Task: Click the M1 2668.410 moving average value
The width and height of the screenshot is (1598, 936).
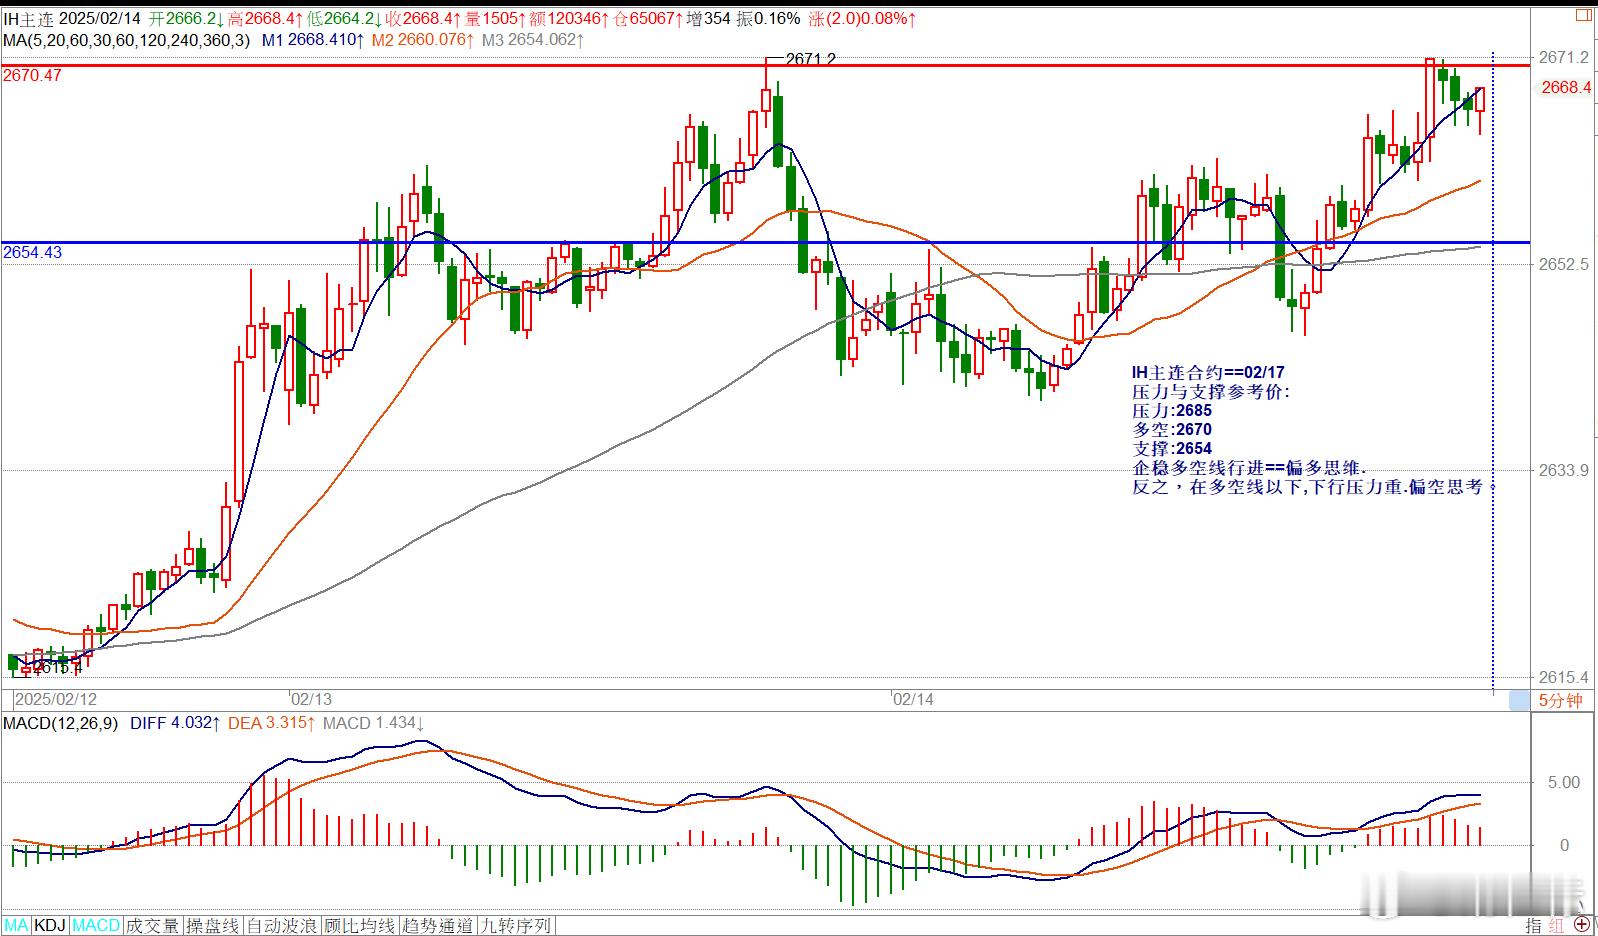Action: (x=315, y=40)
